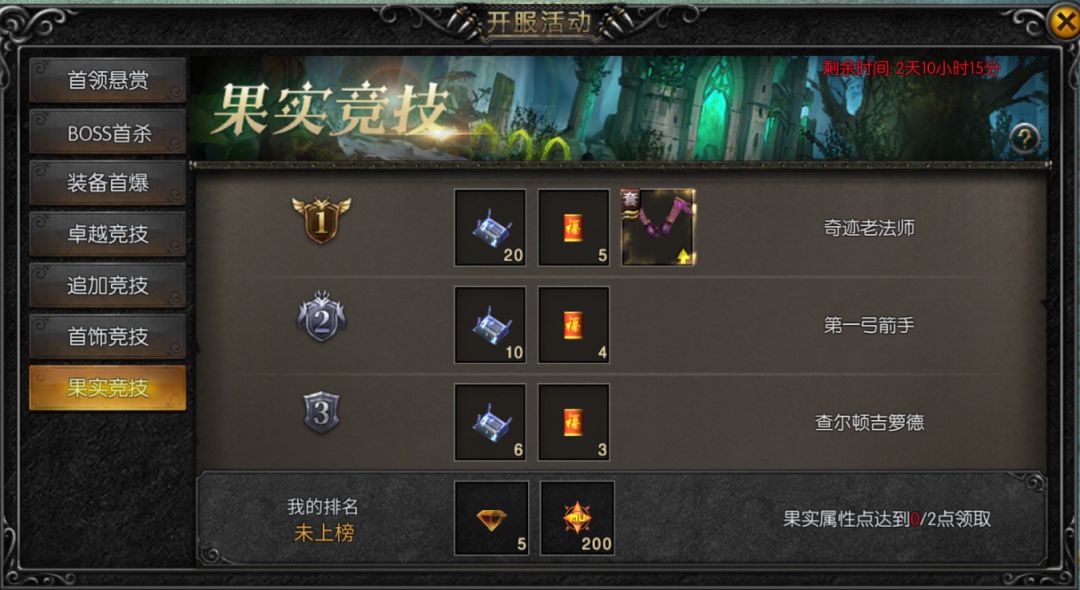View the orange diamond reward with 5
The image size is (1080, 590).
click(x=491, y=518)
